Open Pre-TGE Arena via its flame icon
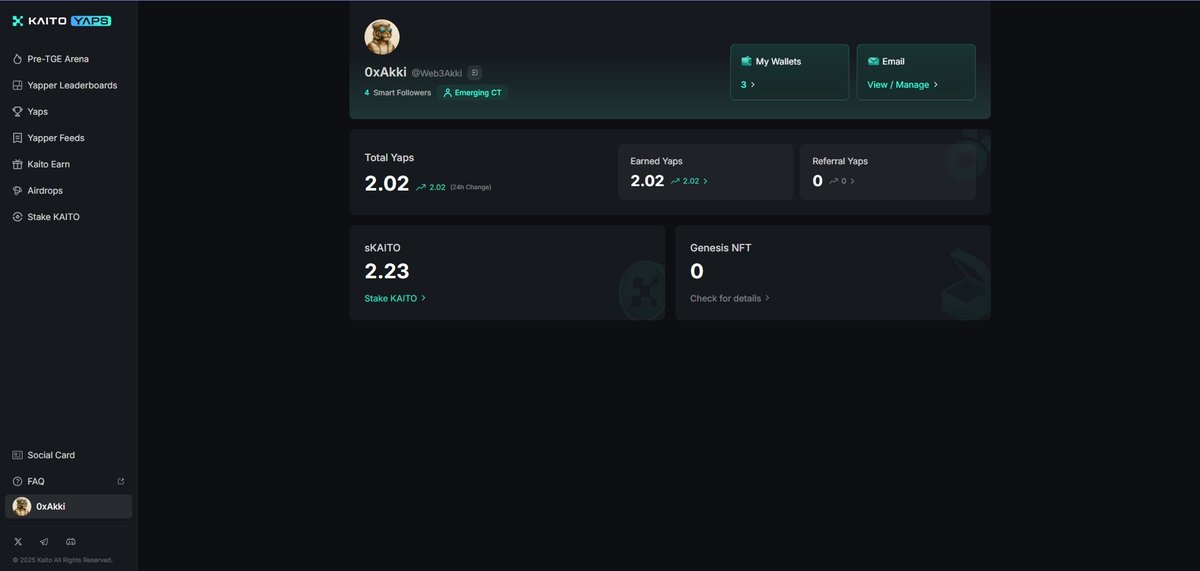The width and height of the screenshot is (1200, 571). pos(17,59)
